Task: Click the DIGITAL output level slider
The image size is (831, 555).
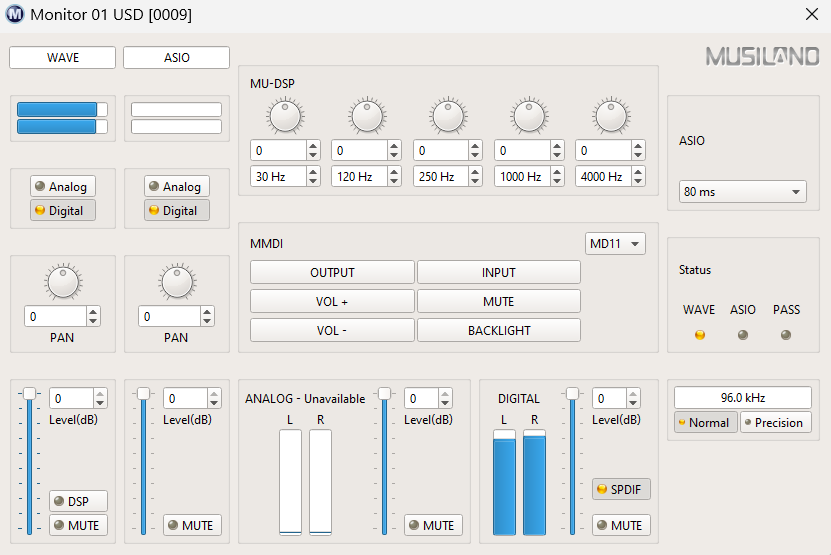Action: click(x=572, y=460)
